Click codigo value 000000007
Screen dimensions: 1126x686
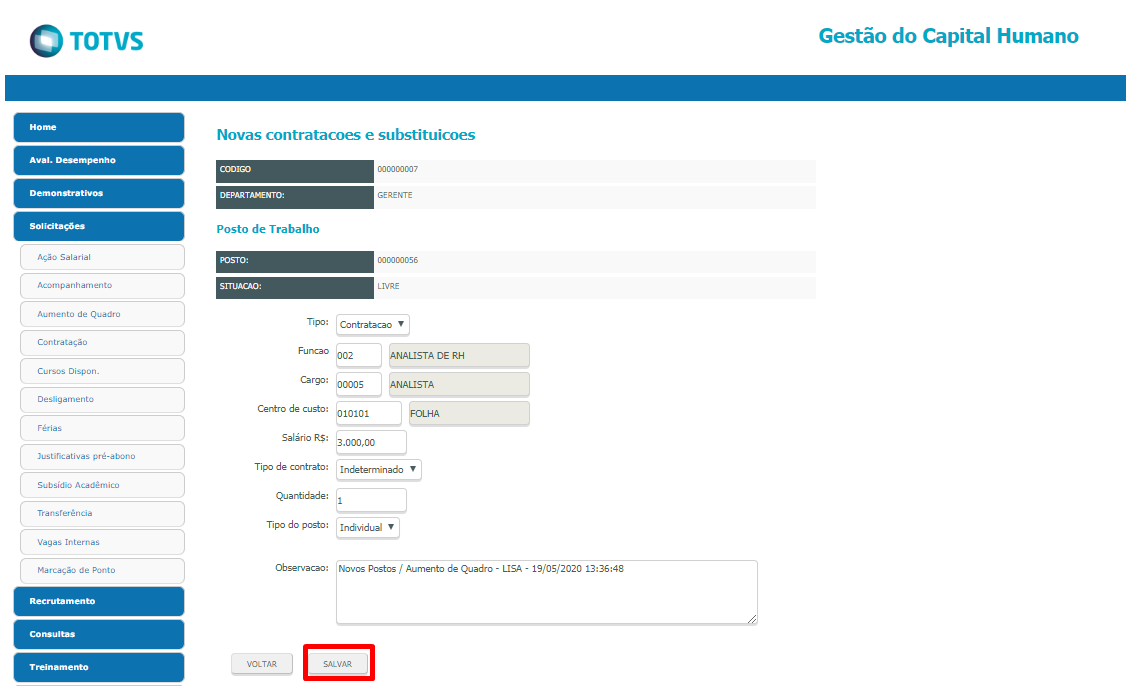pyautogui.click(x=398, y=170)
